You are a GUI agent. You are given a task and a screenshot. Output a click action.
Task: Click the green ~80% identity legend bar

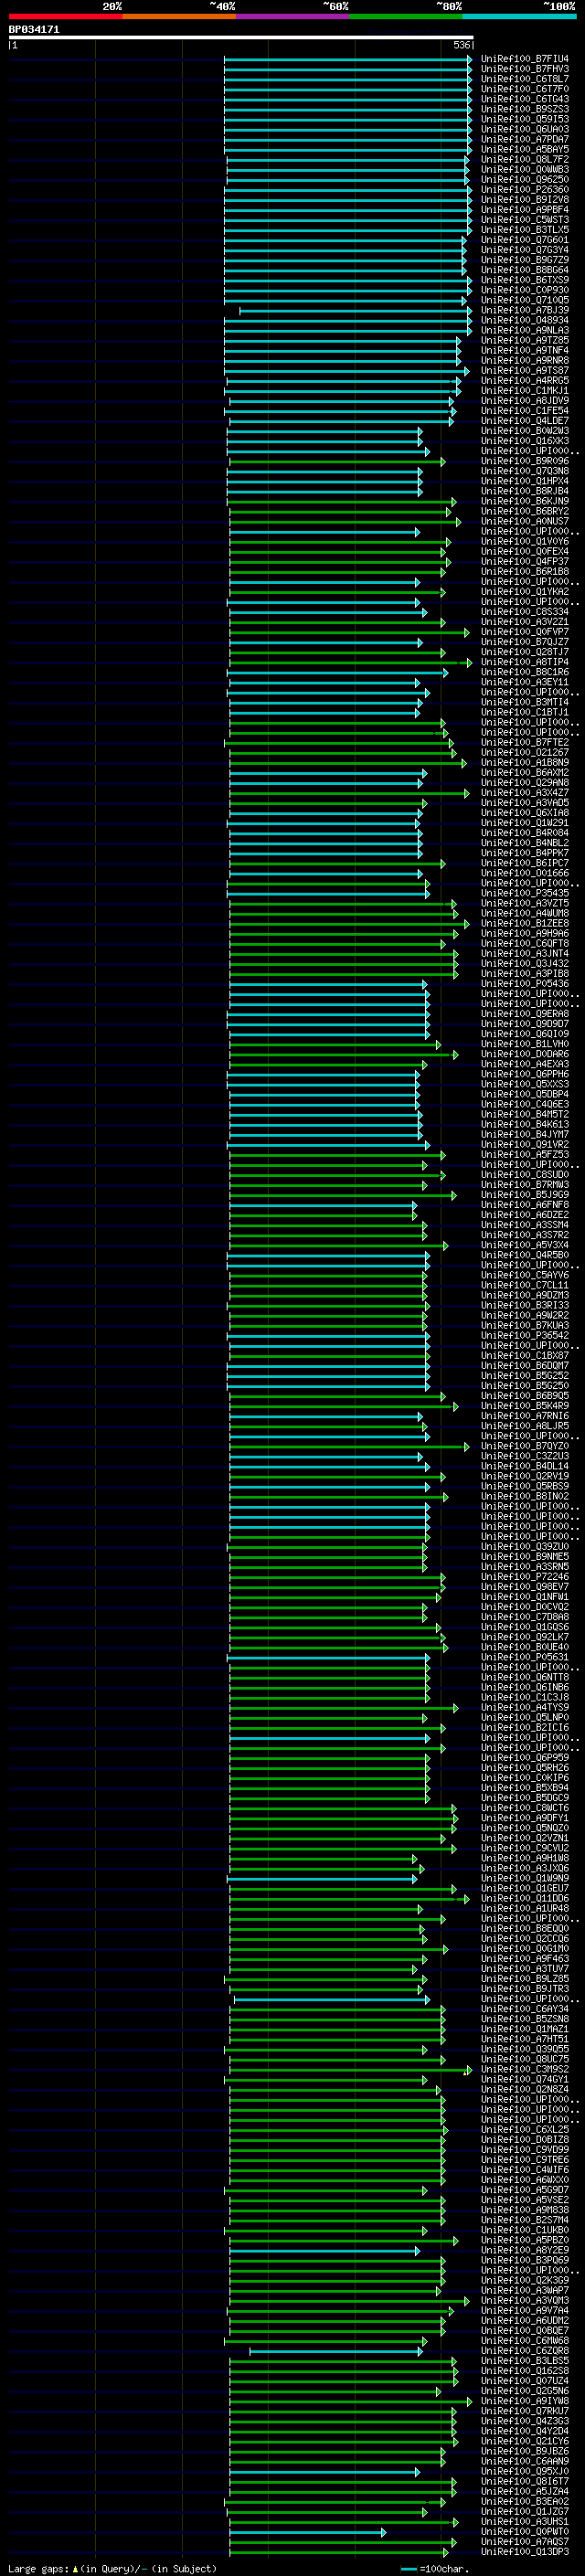point(406,16)
